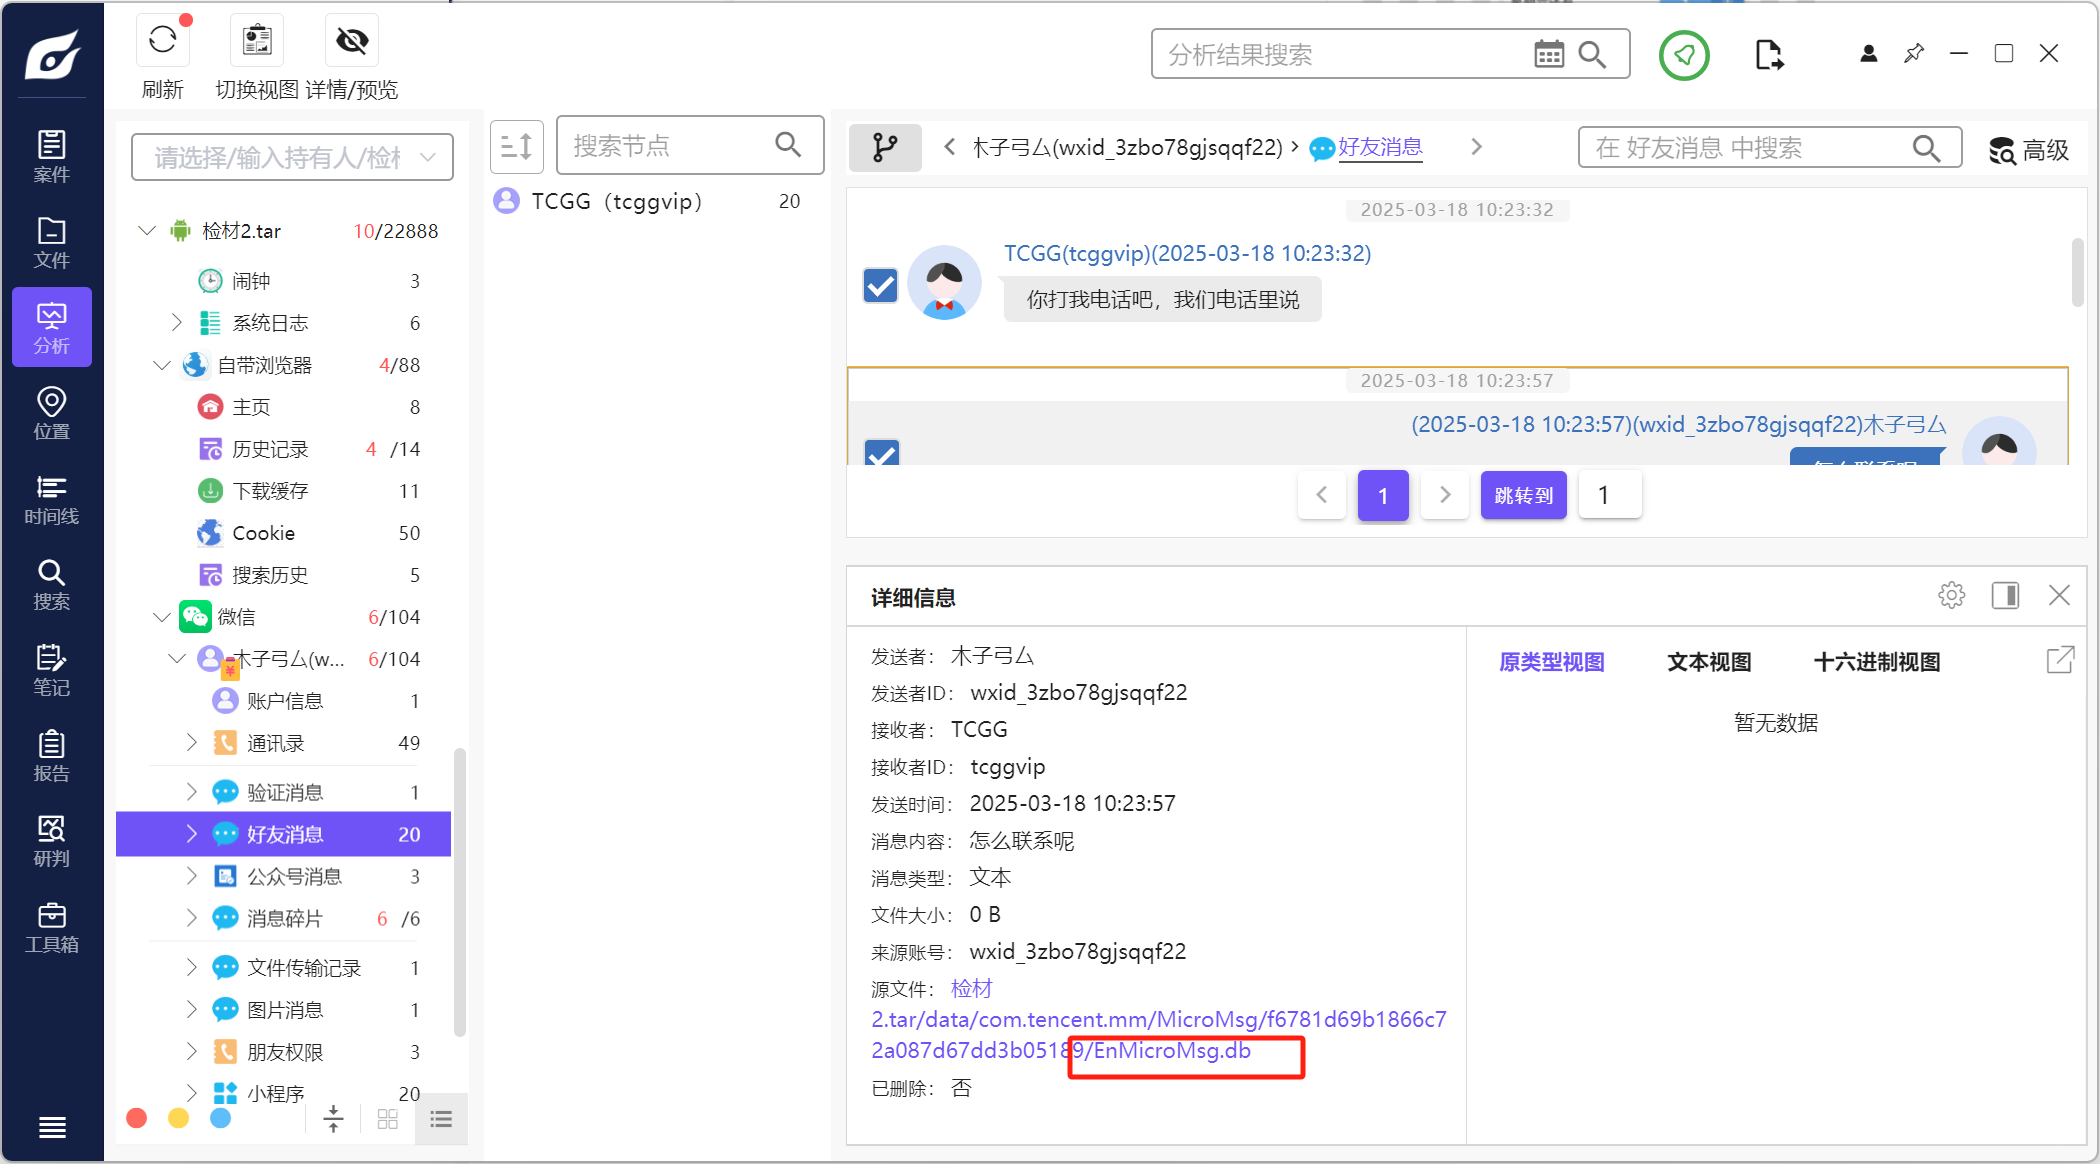Click the 切换视图 switch view icon
The width and height of the screenshot is (2100, 1164).
click(x=257, y=40)
